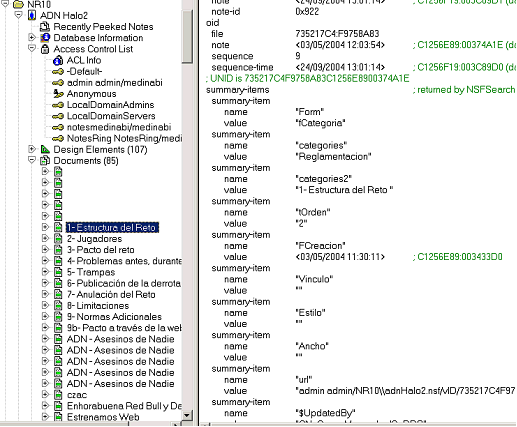Image resolution: width=517 pixels, height=427 pixels.
Task: Select the Estrenamos Web document
Action: click(x=103, y=417)
